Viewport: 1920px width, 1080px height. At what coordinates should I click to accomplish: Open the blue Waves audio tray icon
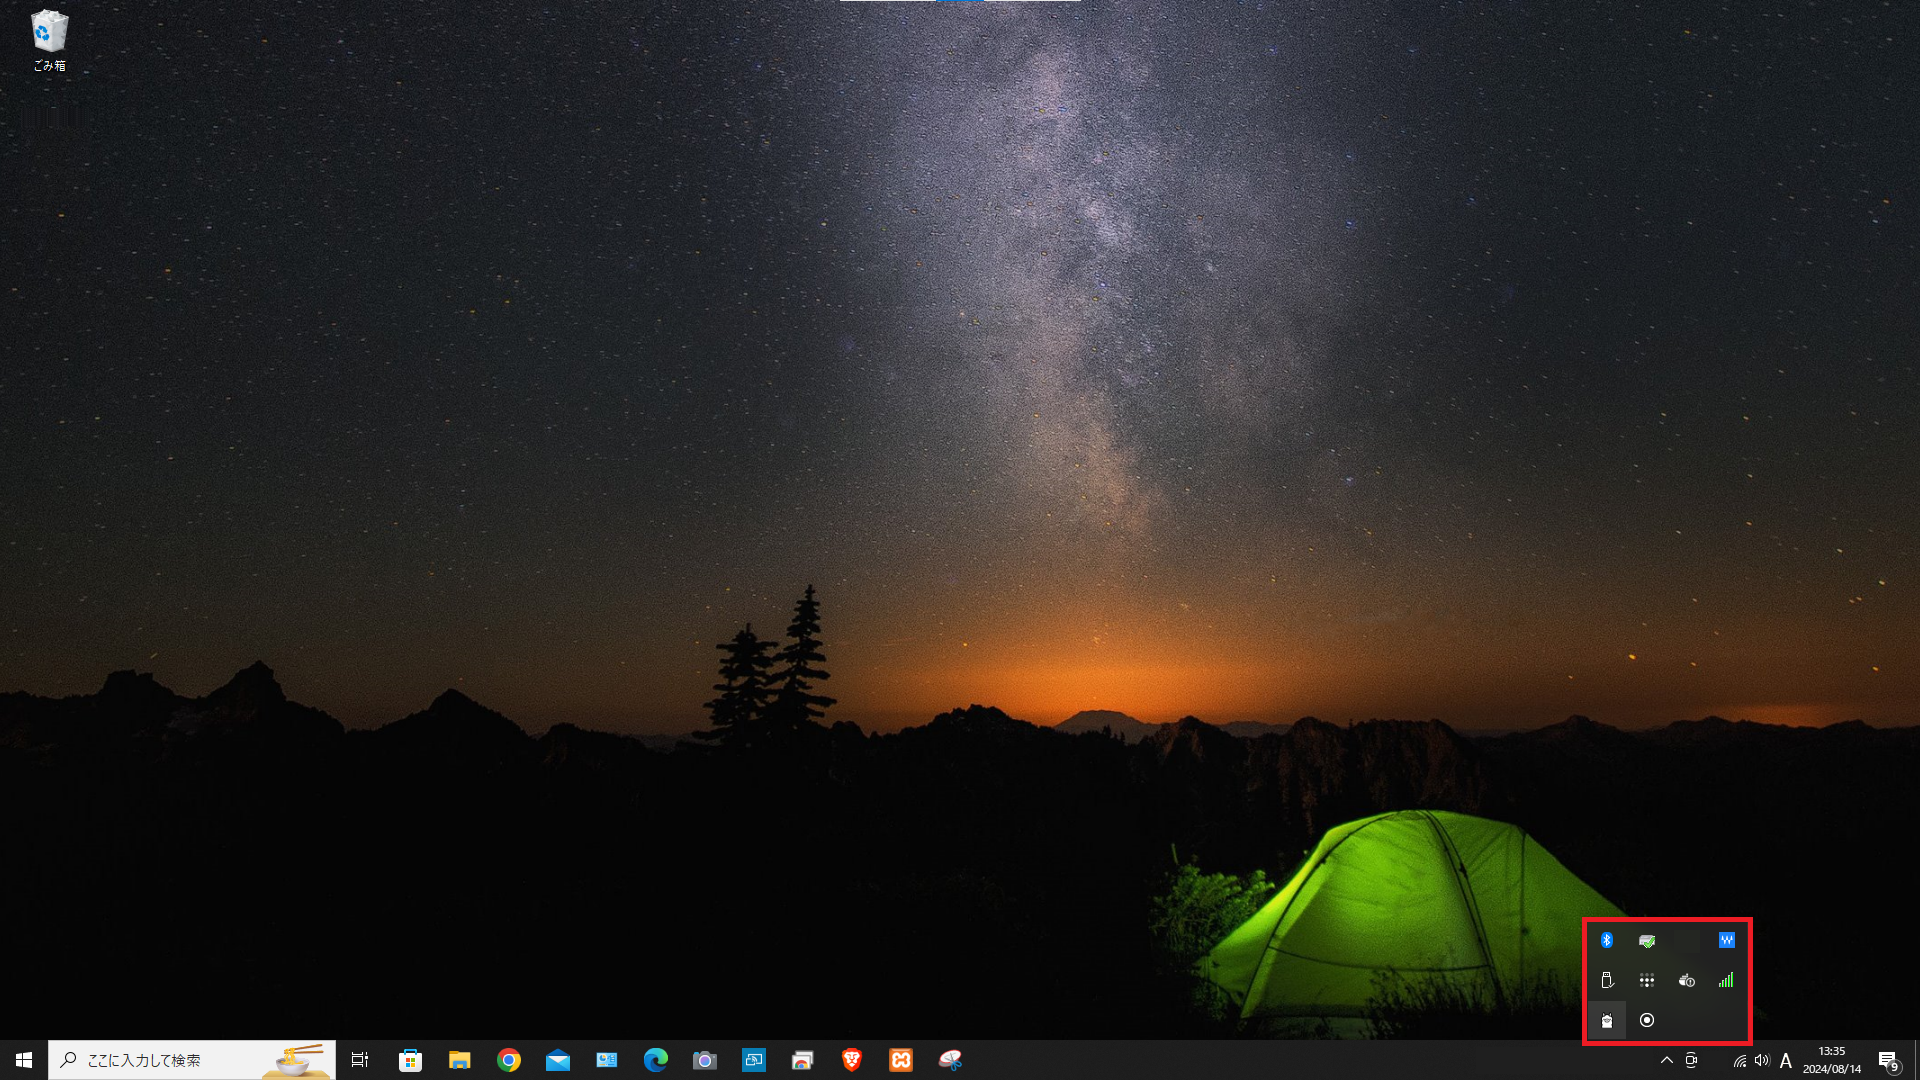[x=1727, y=940]
